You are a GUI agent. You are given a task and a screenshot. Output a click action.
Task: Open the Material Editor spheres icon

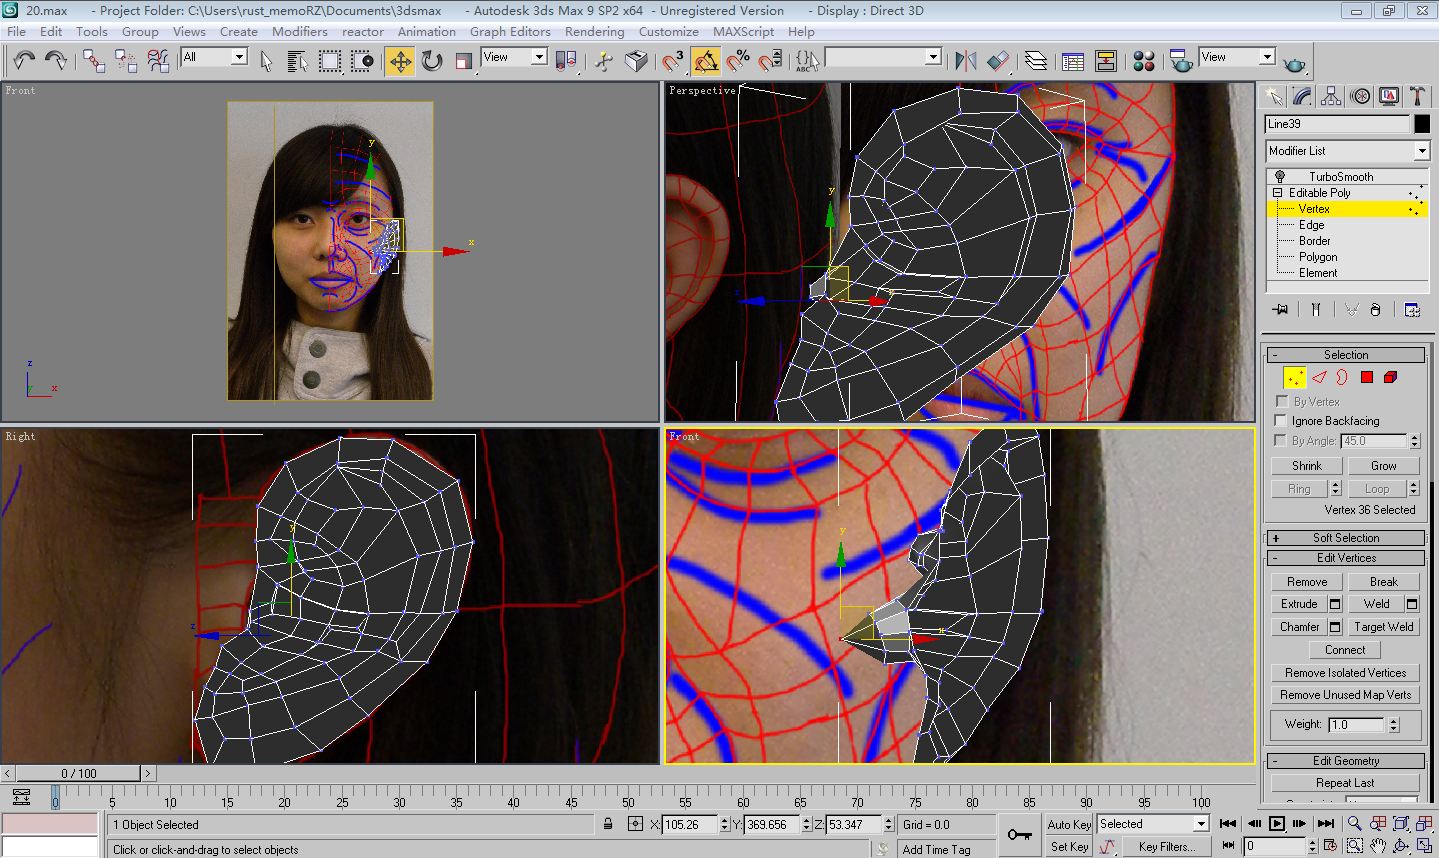pos(1144,61)
